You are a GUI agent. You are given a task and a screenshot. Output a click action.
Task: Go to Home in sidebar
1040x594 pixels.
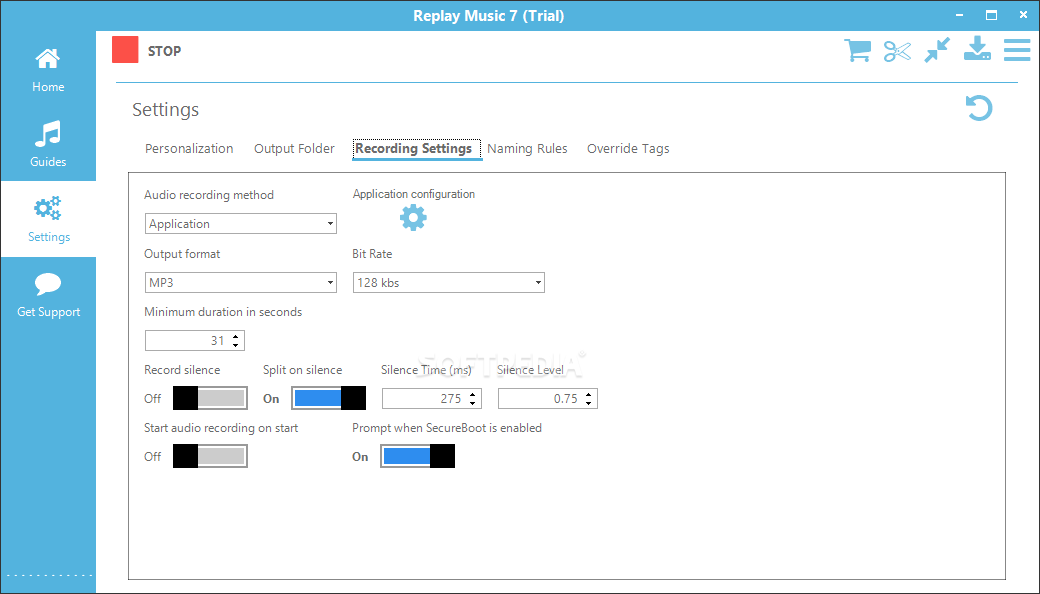click(x=48, y=70)
